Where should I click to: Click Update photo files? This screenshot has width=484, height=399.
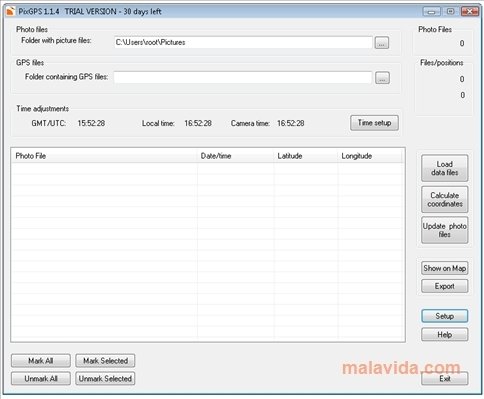point(445,230)
